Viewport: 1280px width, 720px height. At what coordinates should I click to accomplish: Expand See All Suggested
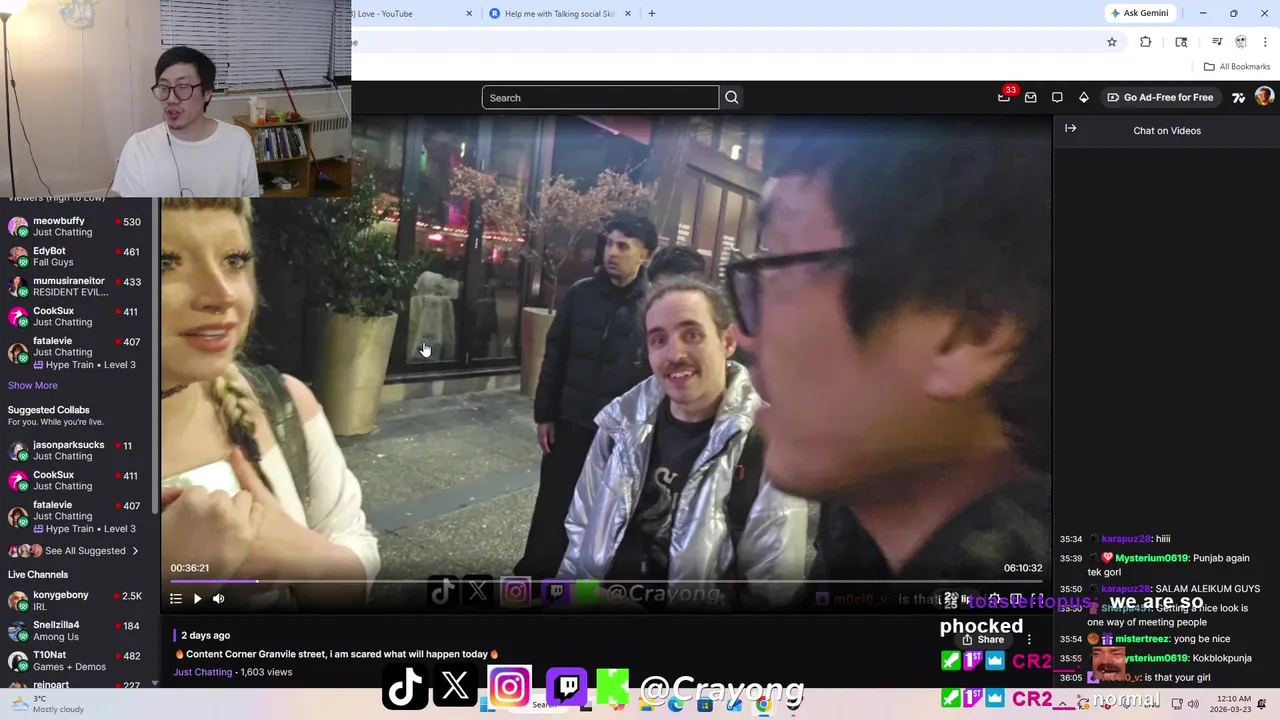tap(74, 550)
